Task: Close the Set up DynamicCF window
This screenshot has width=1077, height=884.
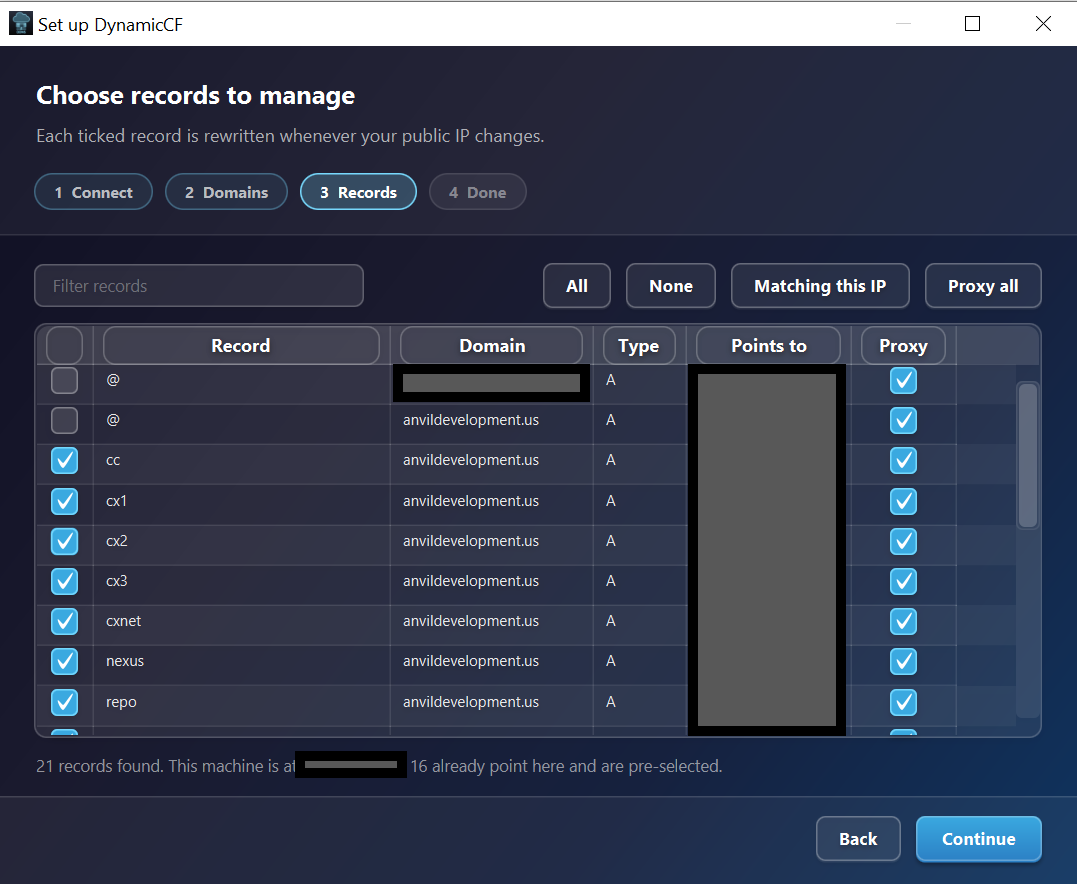Action: [x=1043, y=23]
